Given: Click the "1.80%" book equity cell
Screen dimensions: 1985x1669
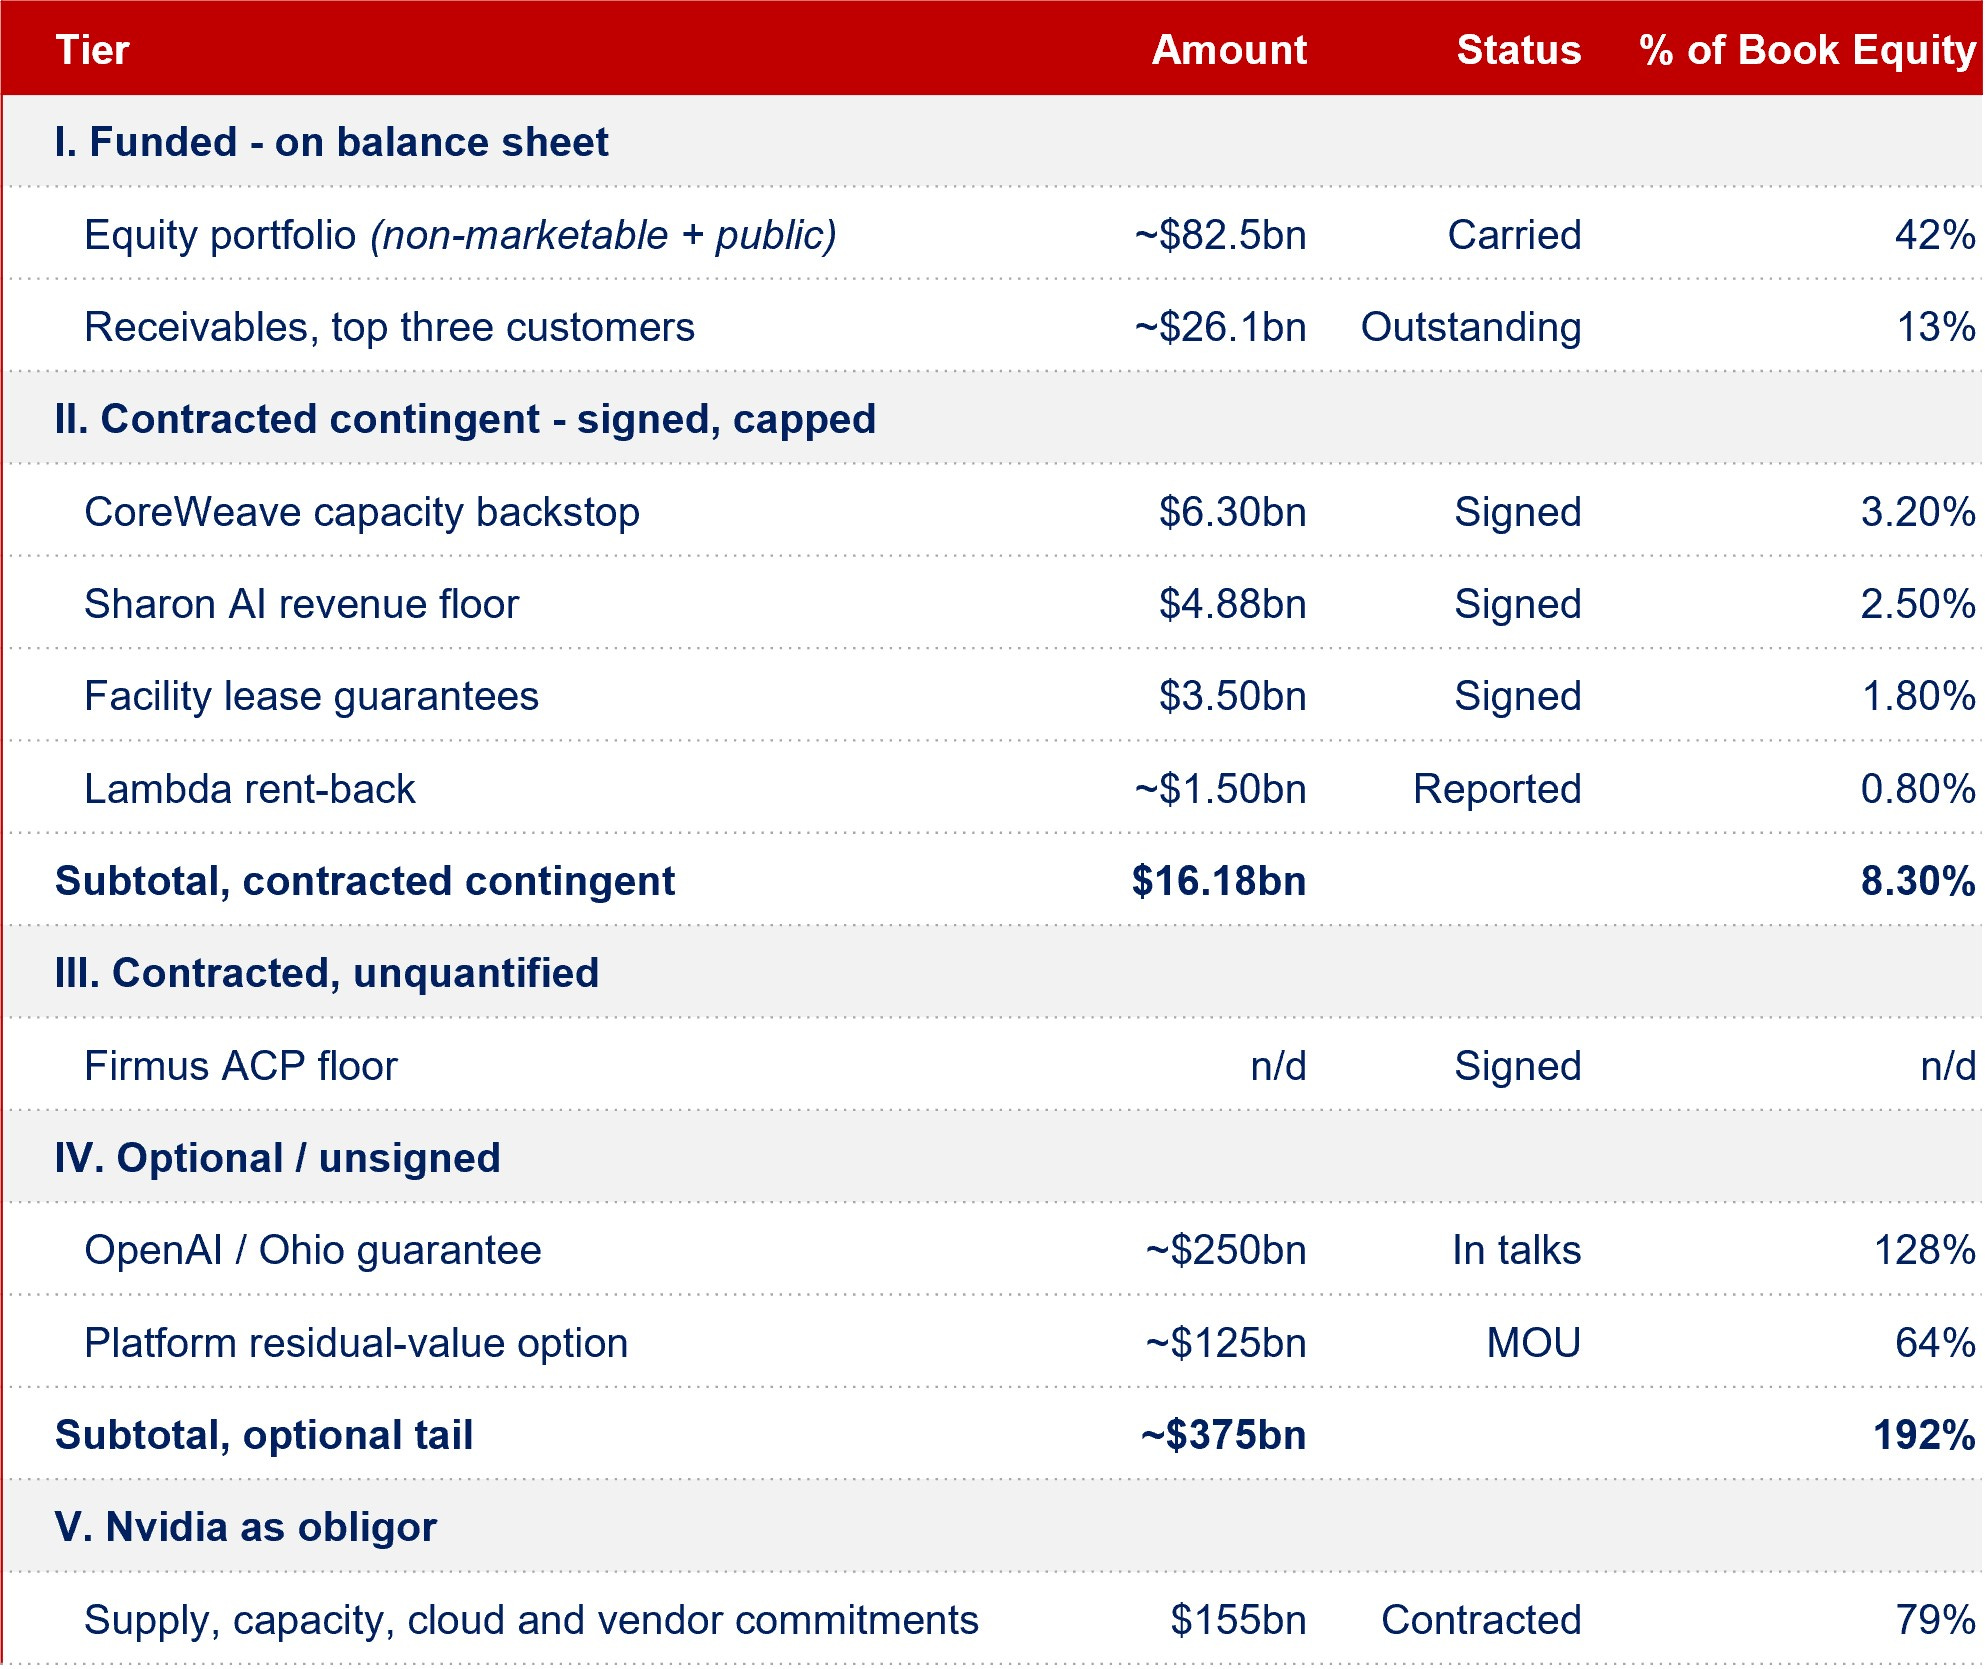Looking at the screenshot, I should [1919, 696].
